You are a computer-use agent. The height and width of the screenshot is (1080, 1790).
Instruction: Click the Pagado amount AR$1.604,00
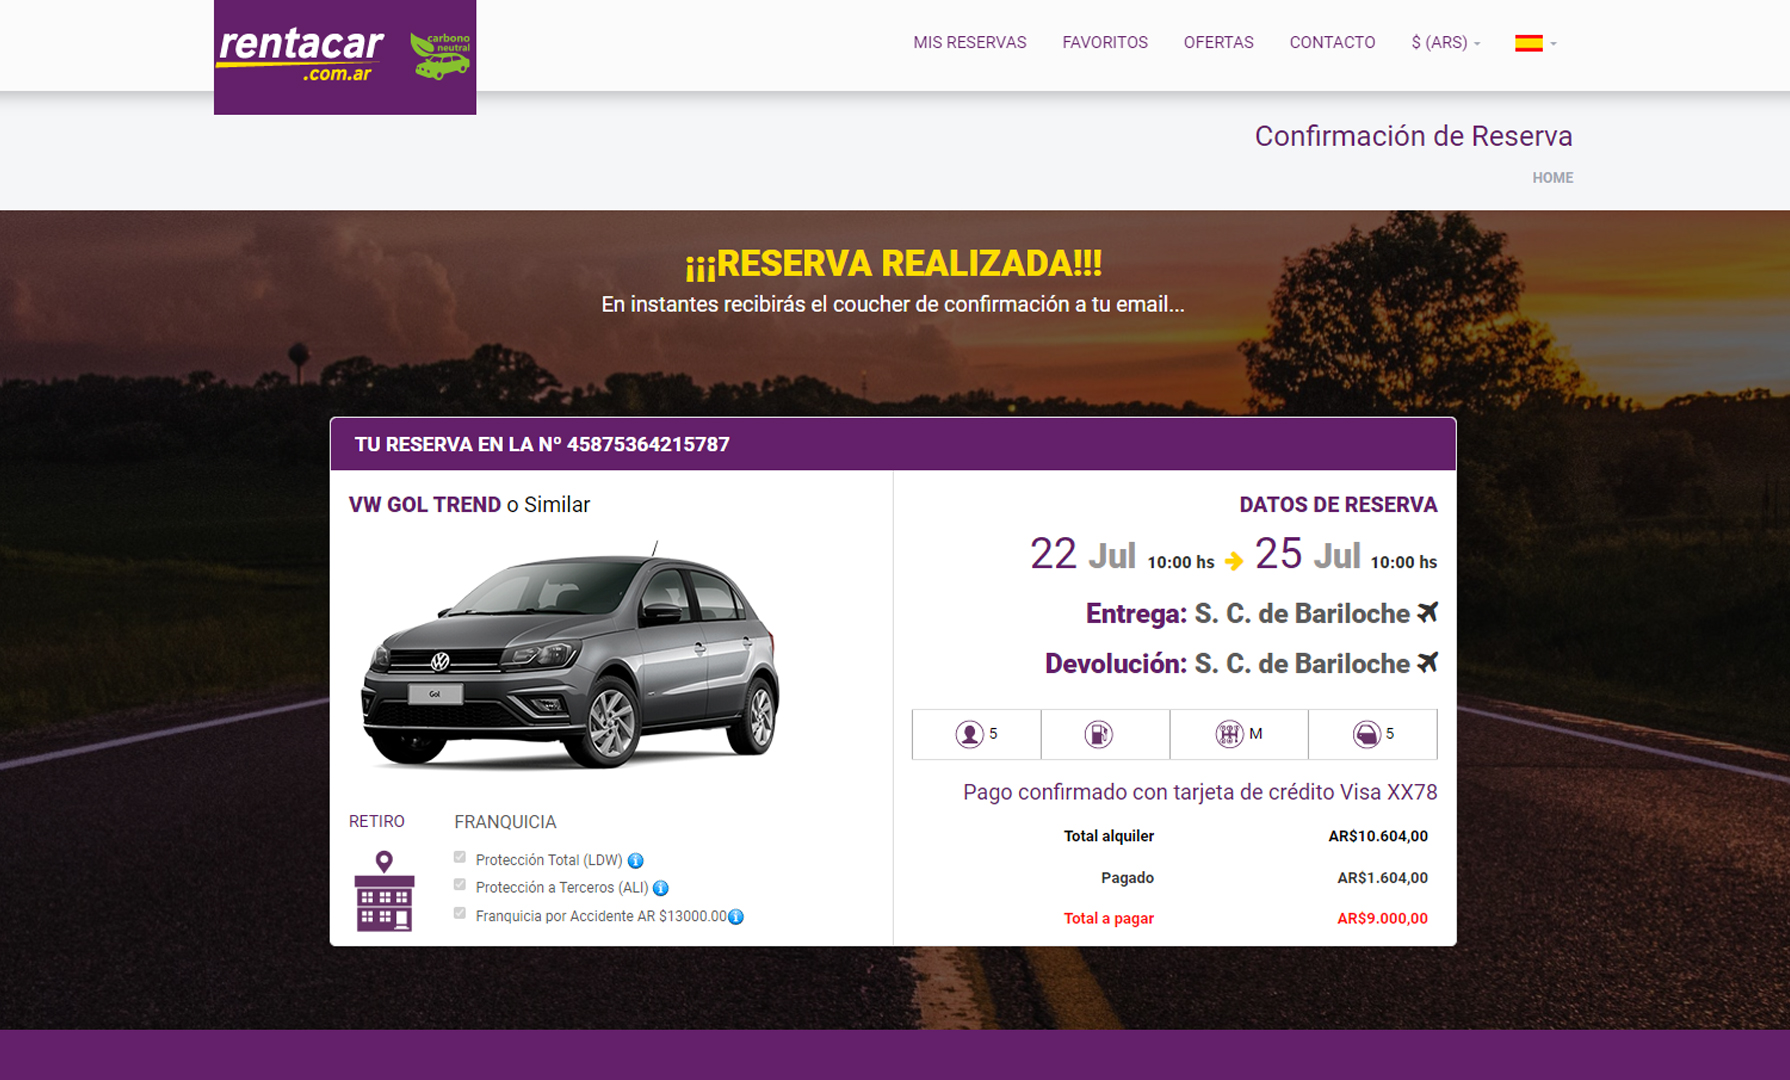[1382, 878]
